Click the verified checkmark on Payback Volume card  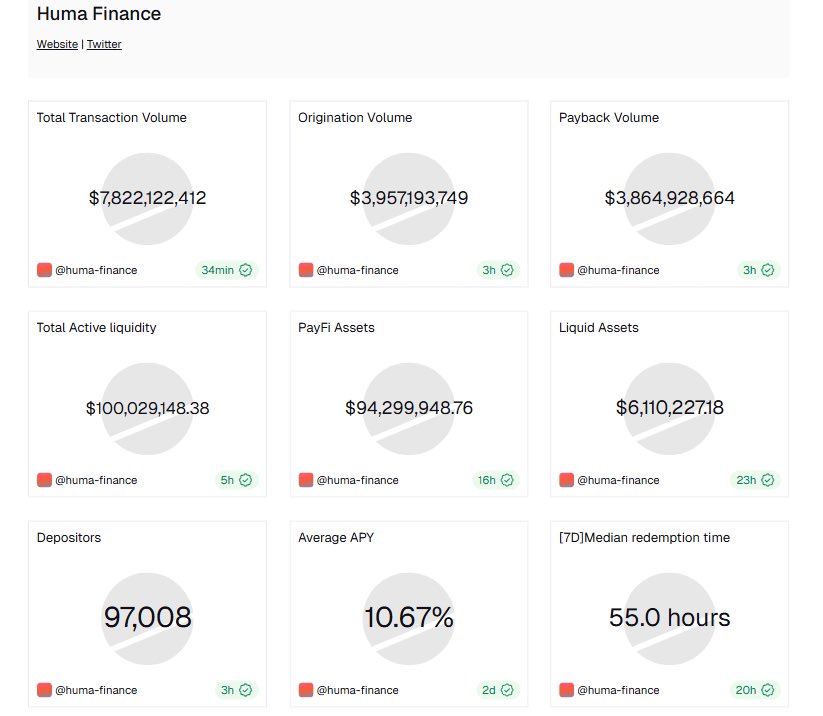(768, 270)
